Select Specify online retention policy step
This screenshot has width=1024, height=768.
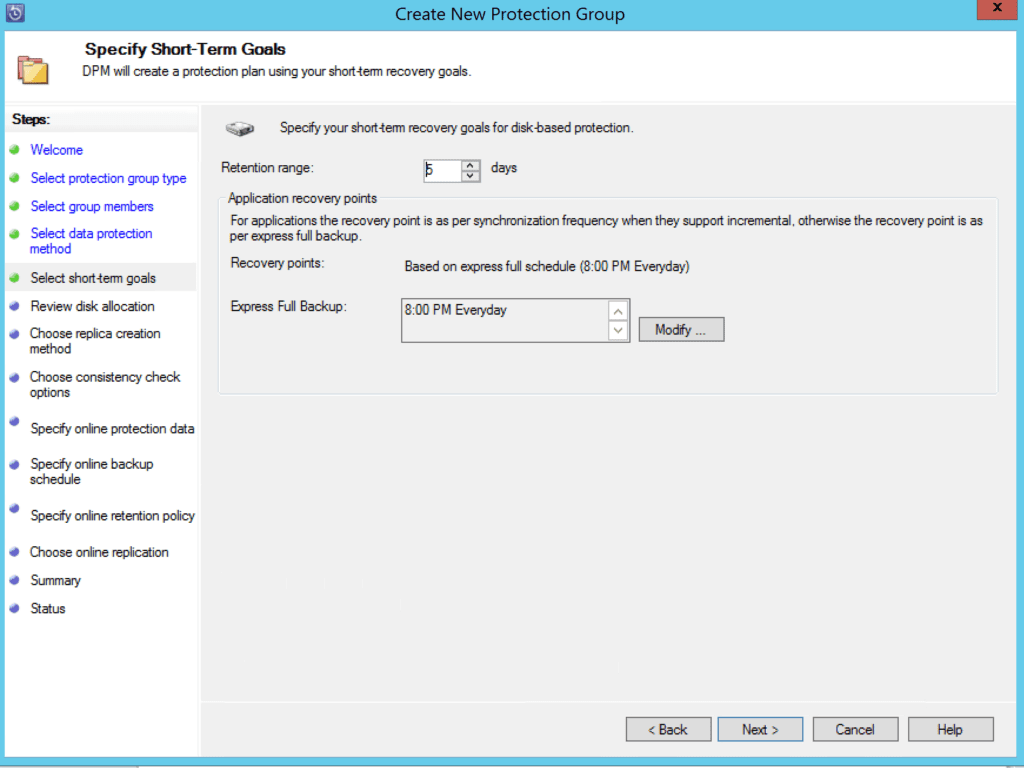point(112,515)
